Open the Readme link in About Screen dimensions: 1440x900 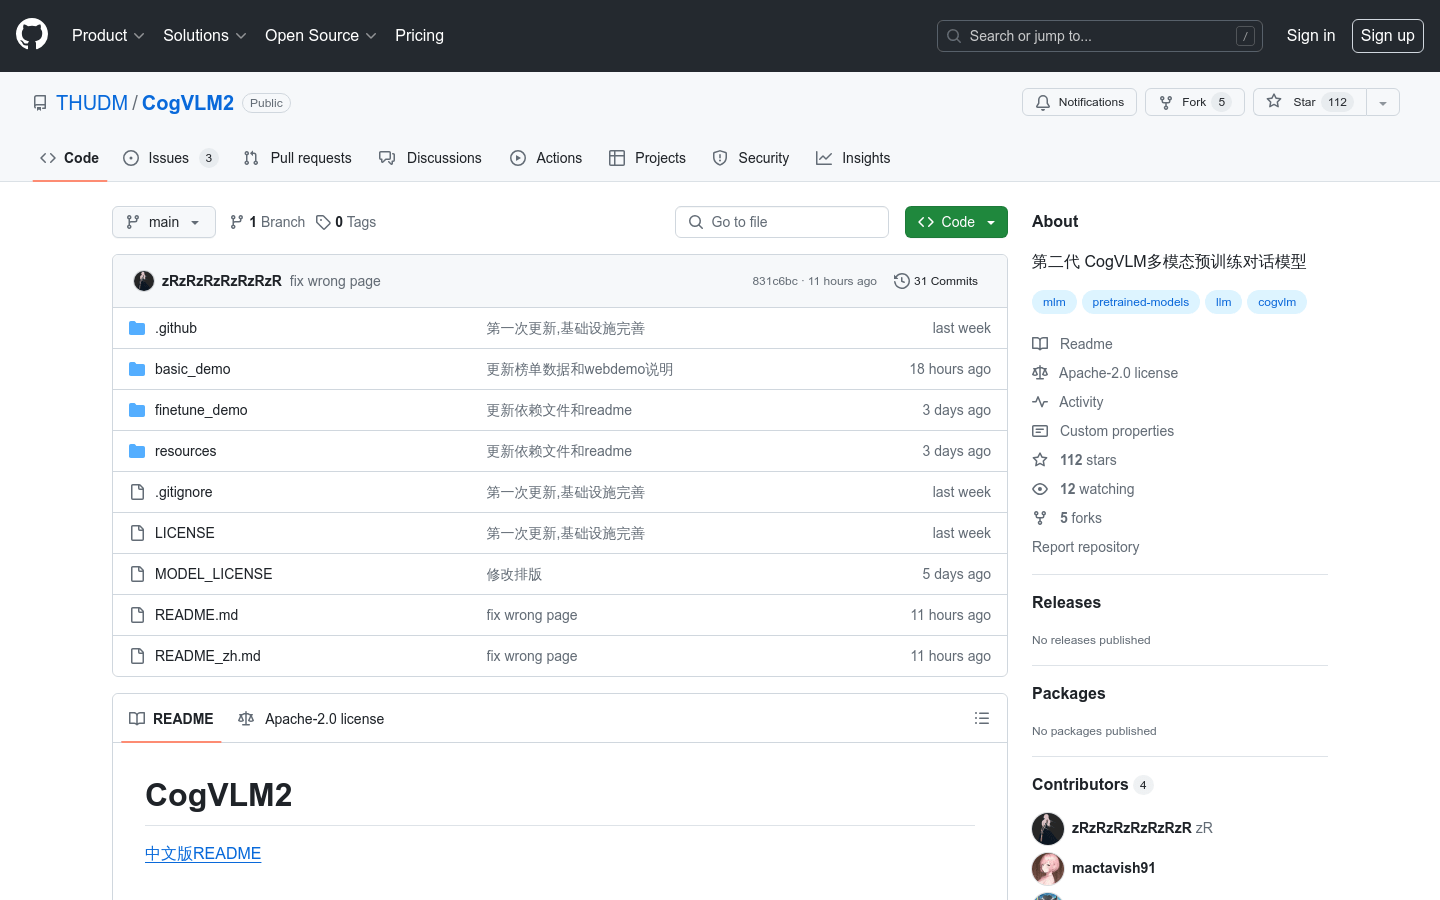[x=1073, y=344]
